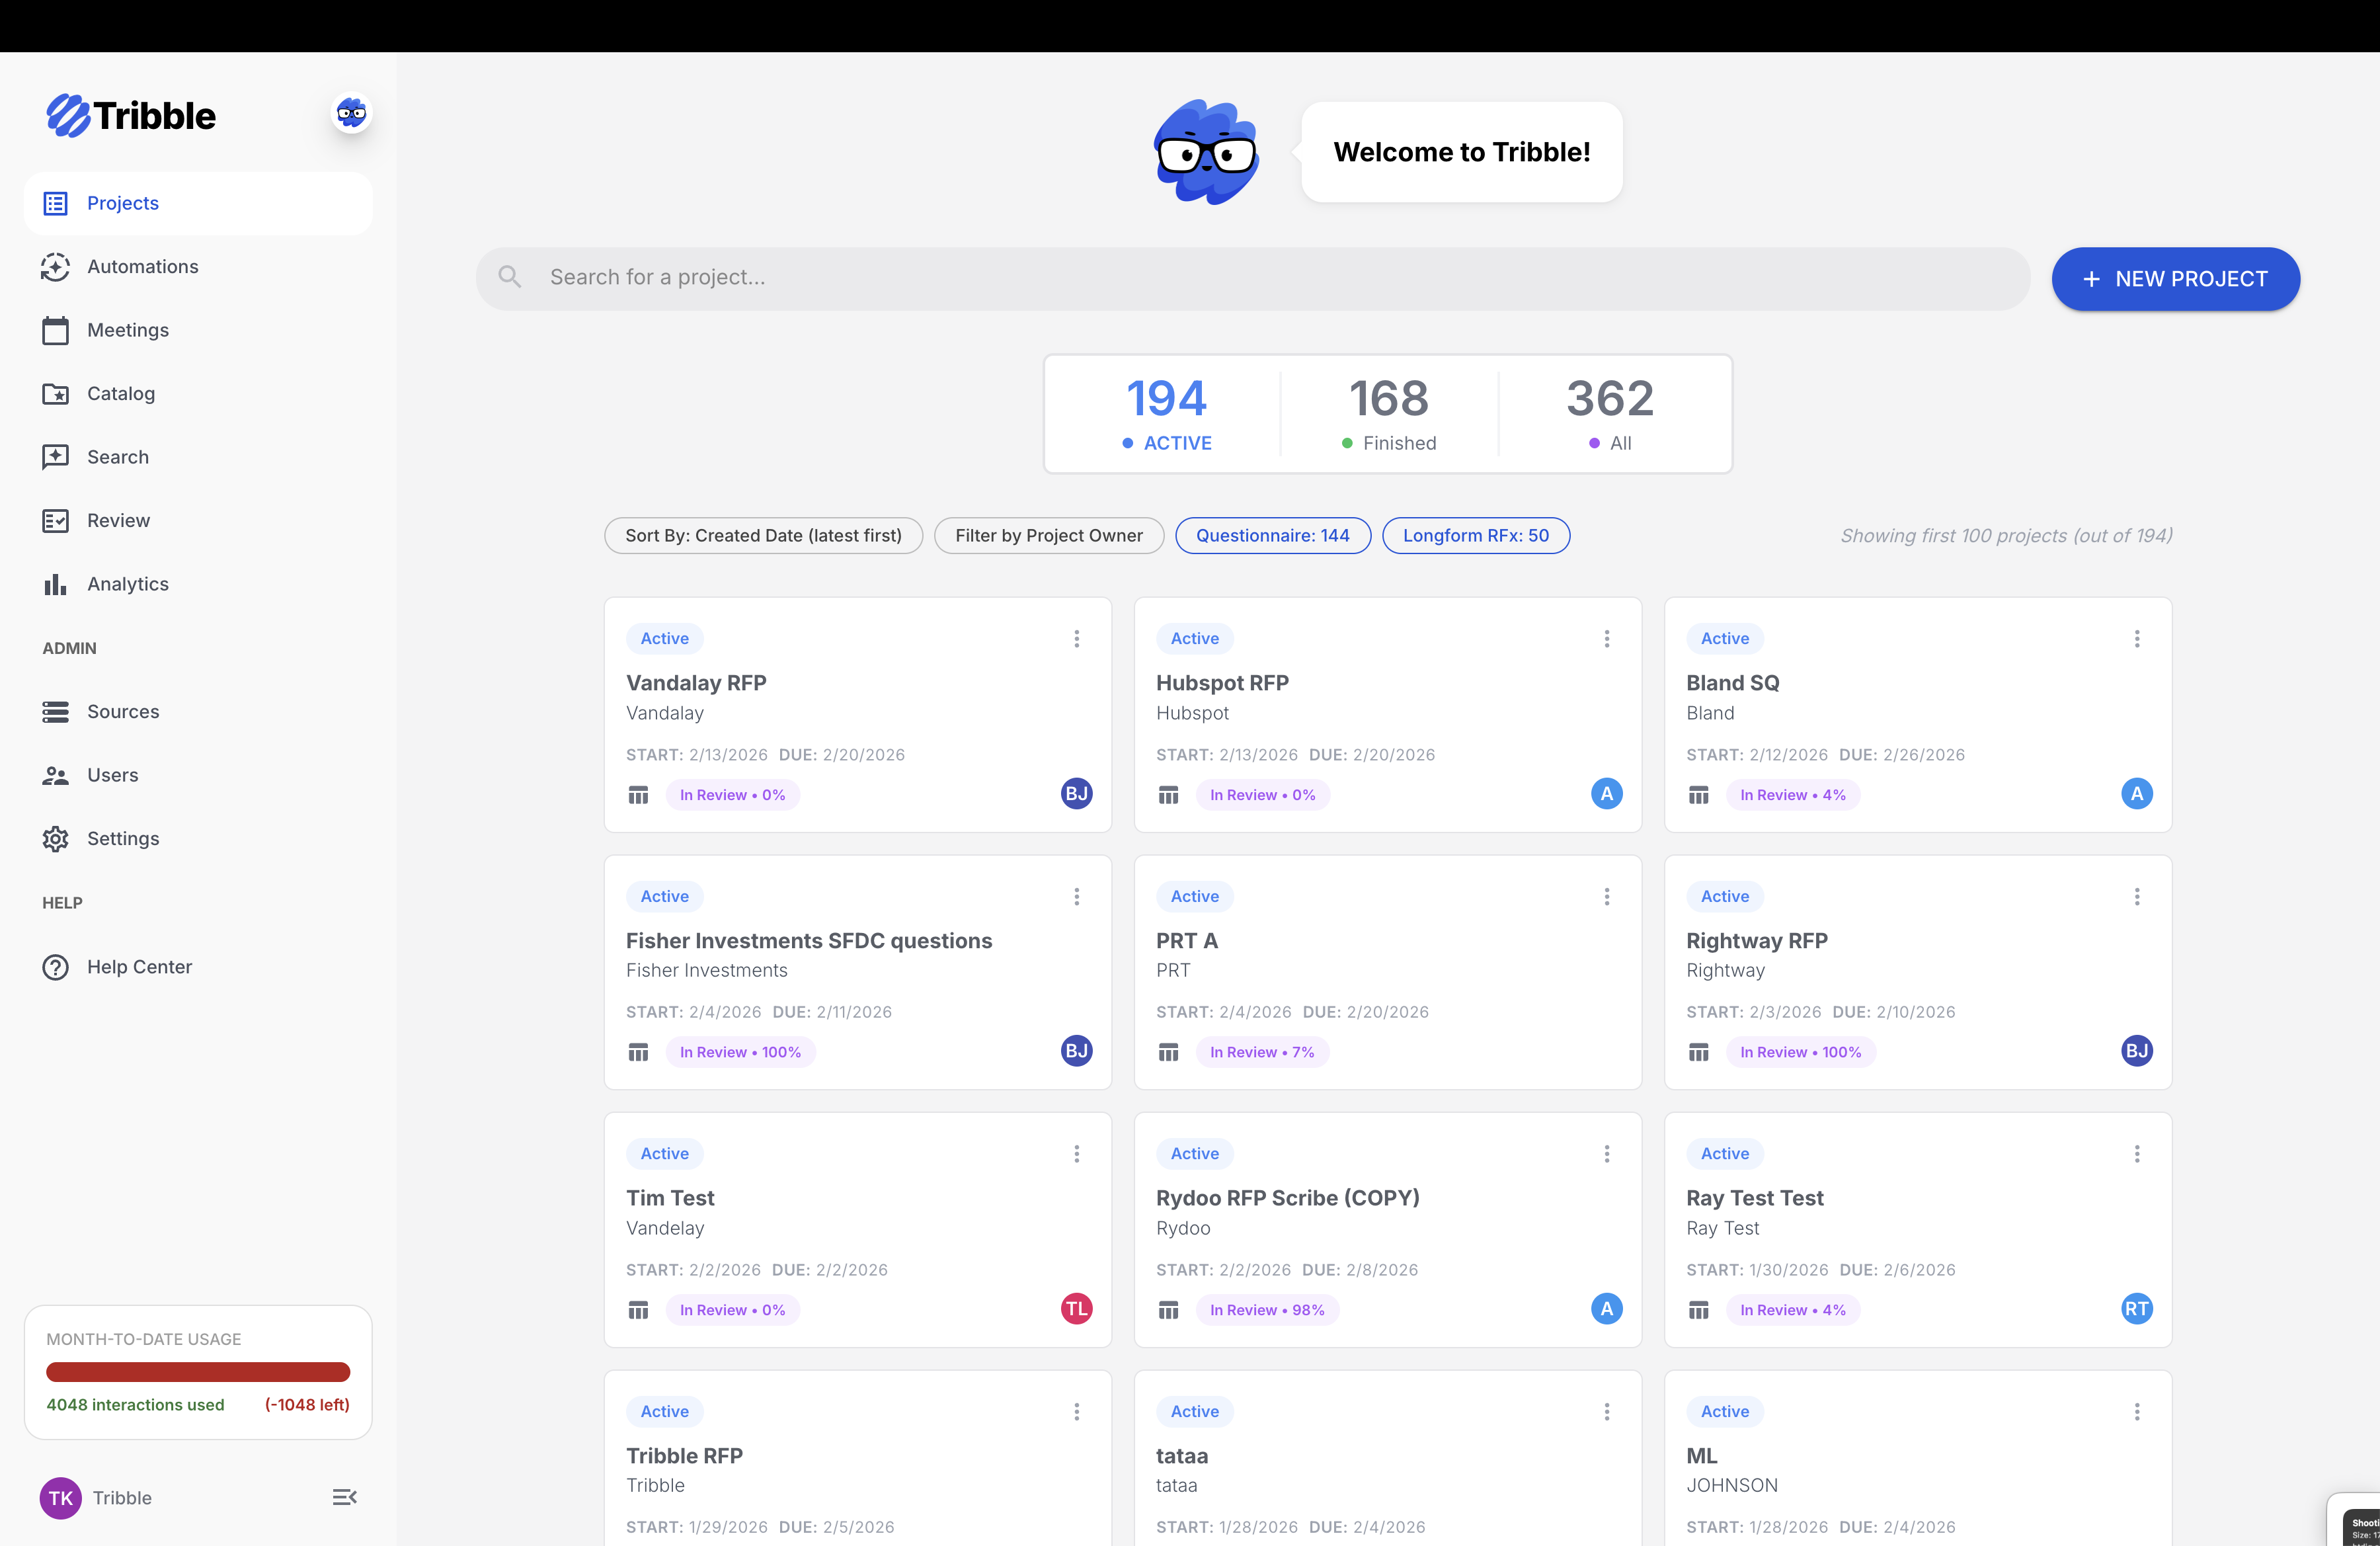This screenshot has height=1546, width=2380.
Task: Open the Meetings calendar icon
Action: coord(56,330)
